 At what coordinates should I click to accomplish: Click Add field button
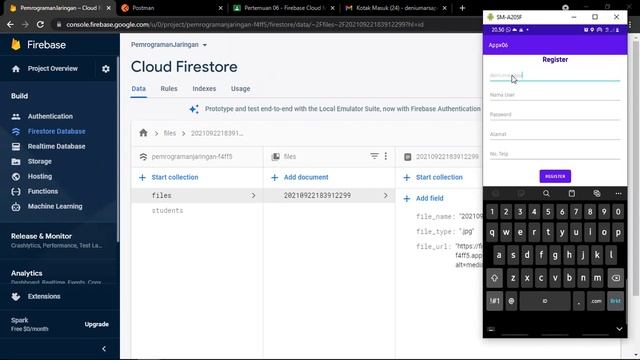[423, 198]
